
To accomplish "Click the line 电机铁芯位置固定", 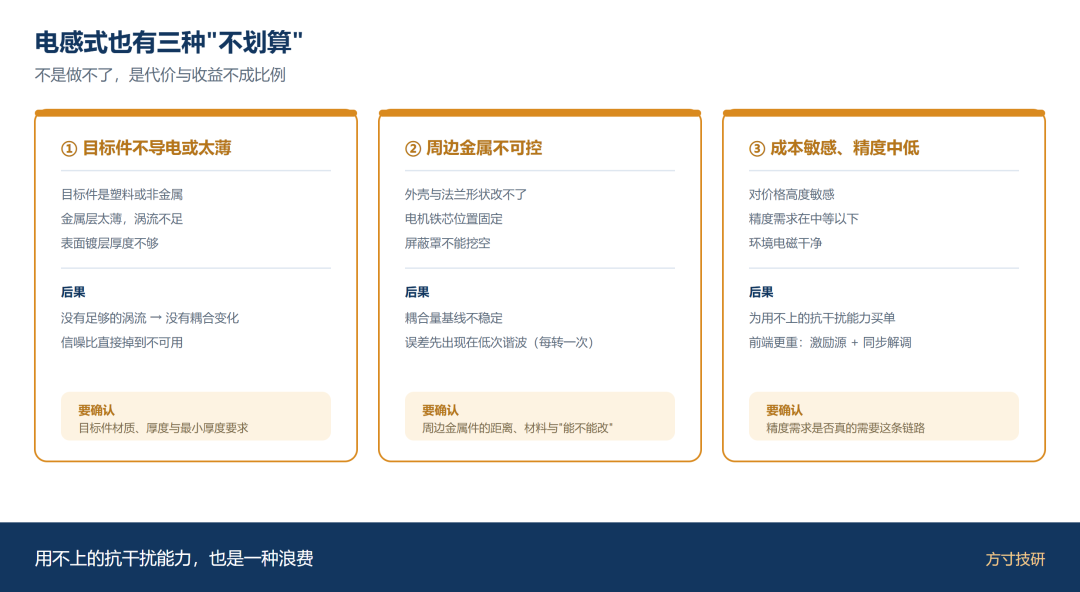I will [x=453, y=219].
